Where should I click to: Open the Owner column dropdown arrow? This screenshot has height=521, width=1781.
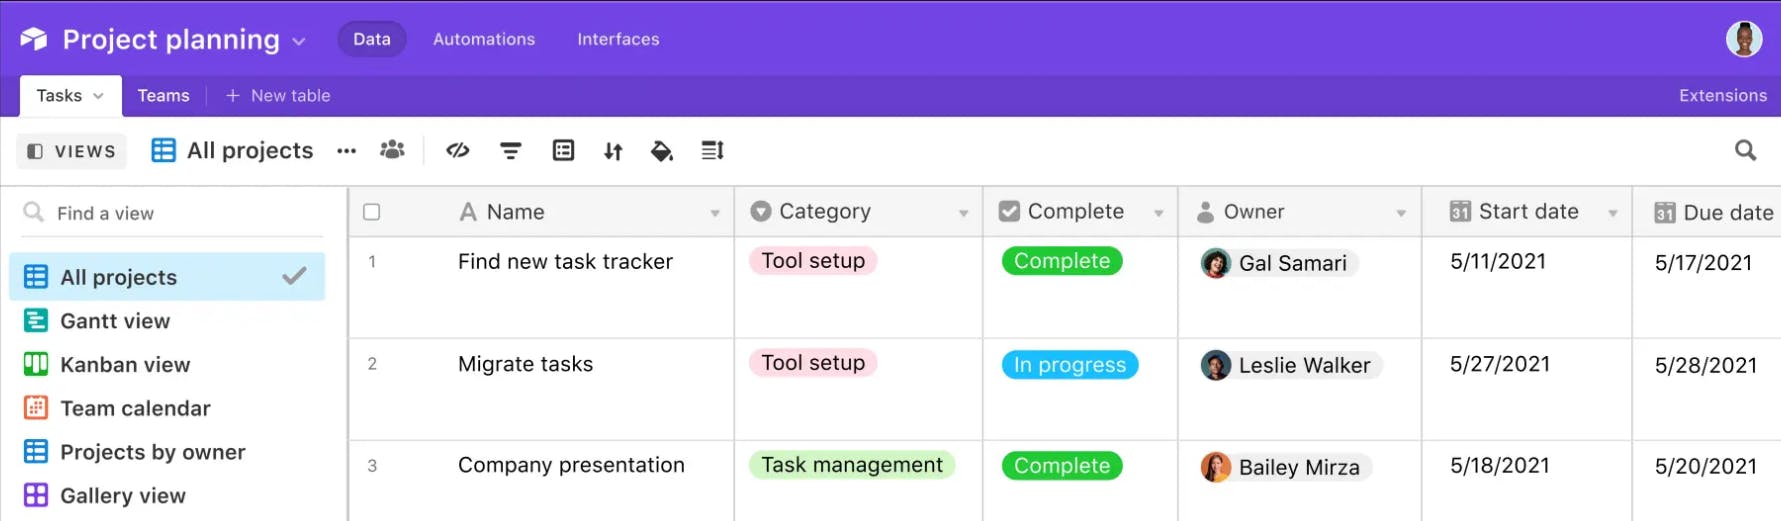pos(1401,213)
